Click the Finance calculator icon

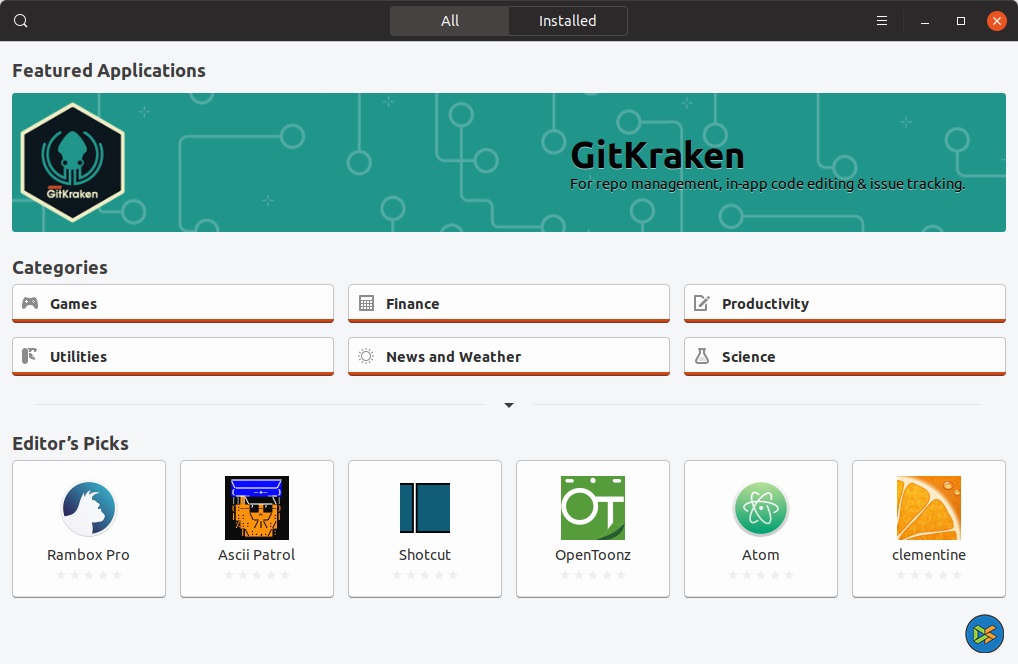[x=366, y=303]
